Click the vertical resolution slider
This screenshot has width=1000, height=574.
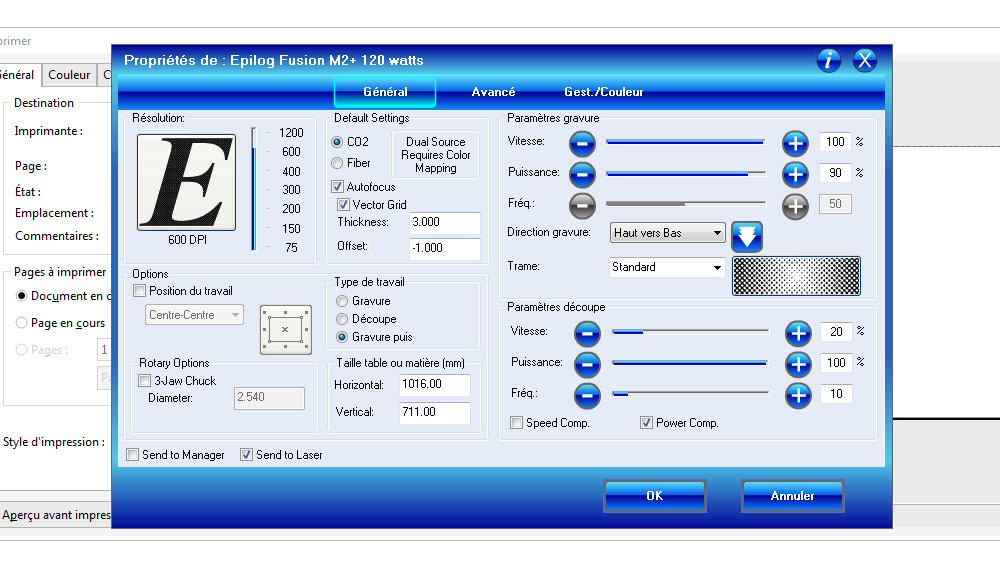pos(254,189)
